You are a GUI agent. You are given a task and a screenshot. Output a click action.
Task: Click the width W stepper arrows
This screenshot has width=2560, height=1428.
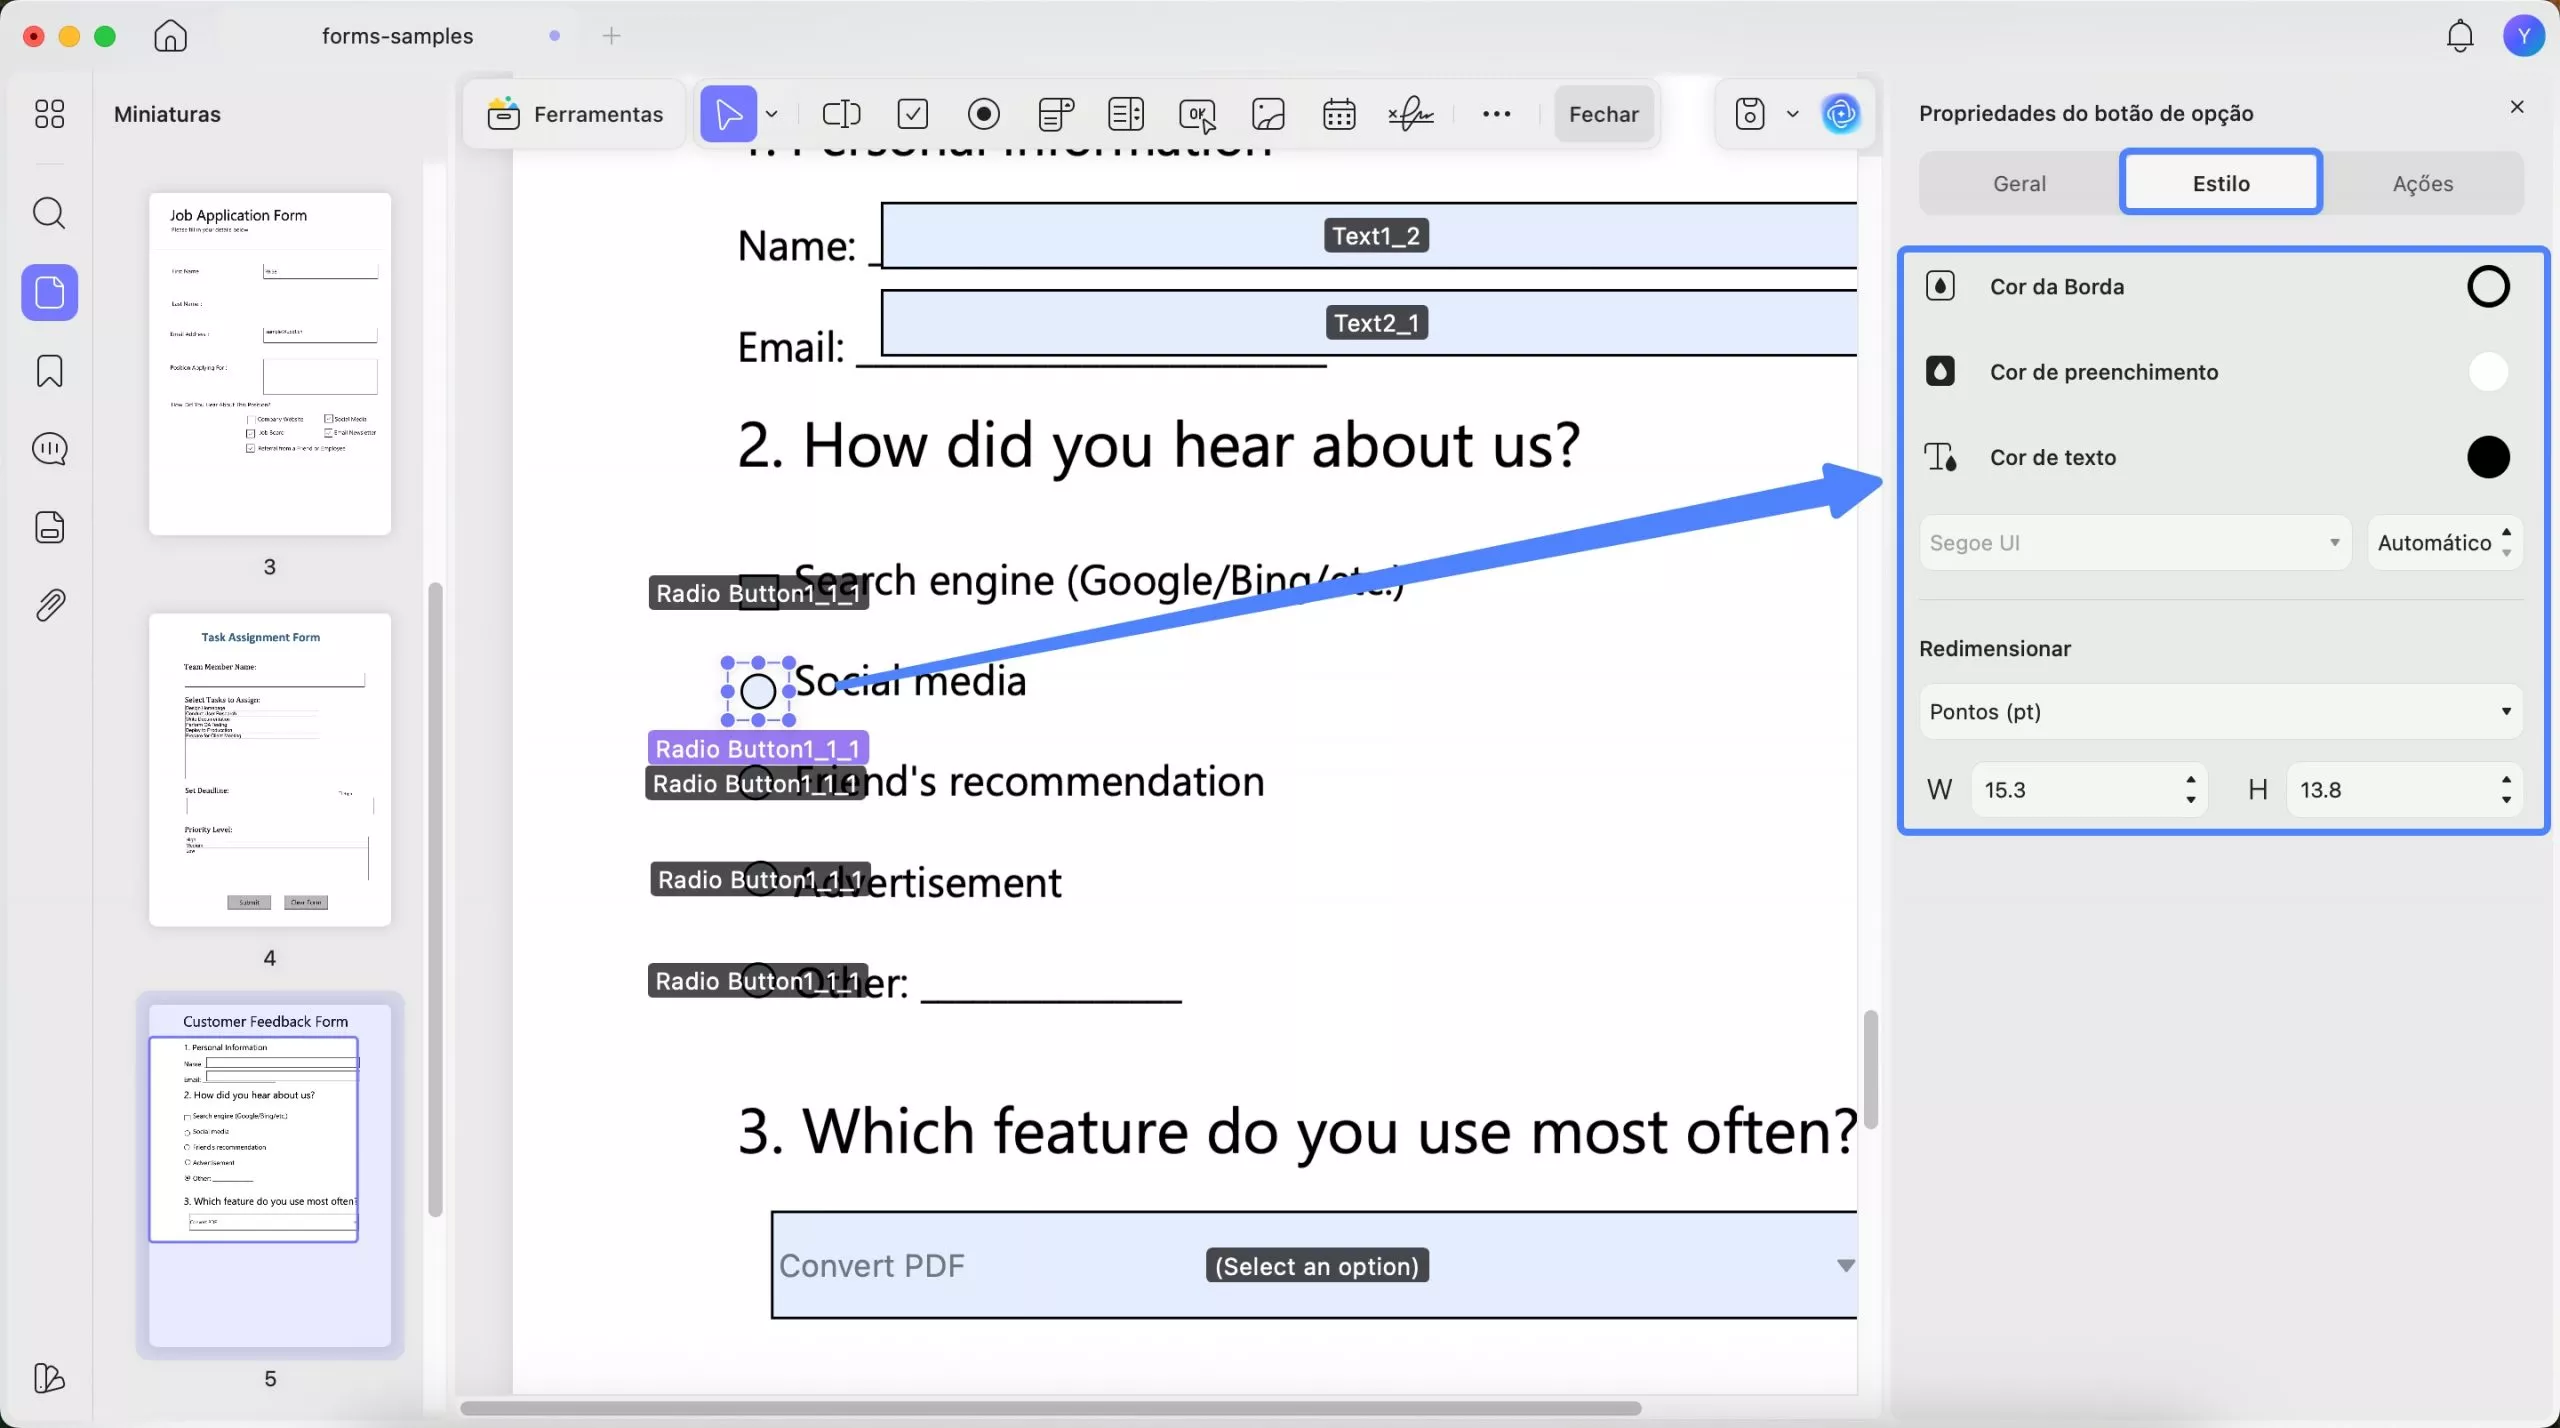coord(2191,790)
